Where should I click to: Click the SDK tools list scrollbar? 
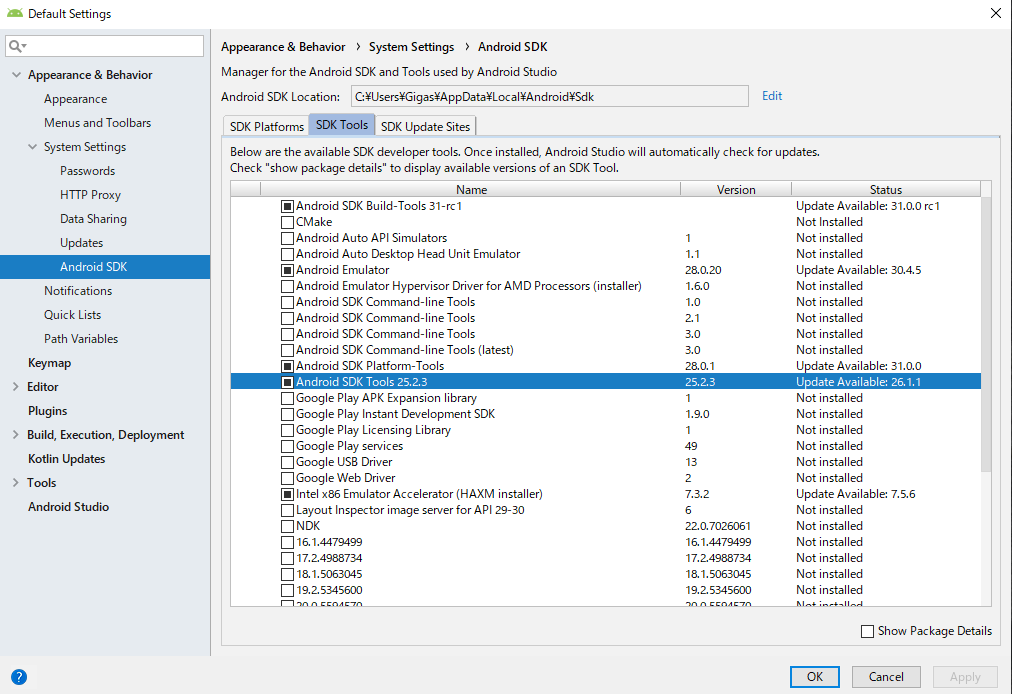(986, 336)
